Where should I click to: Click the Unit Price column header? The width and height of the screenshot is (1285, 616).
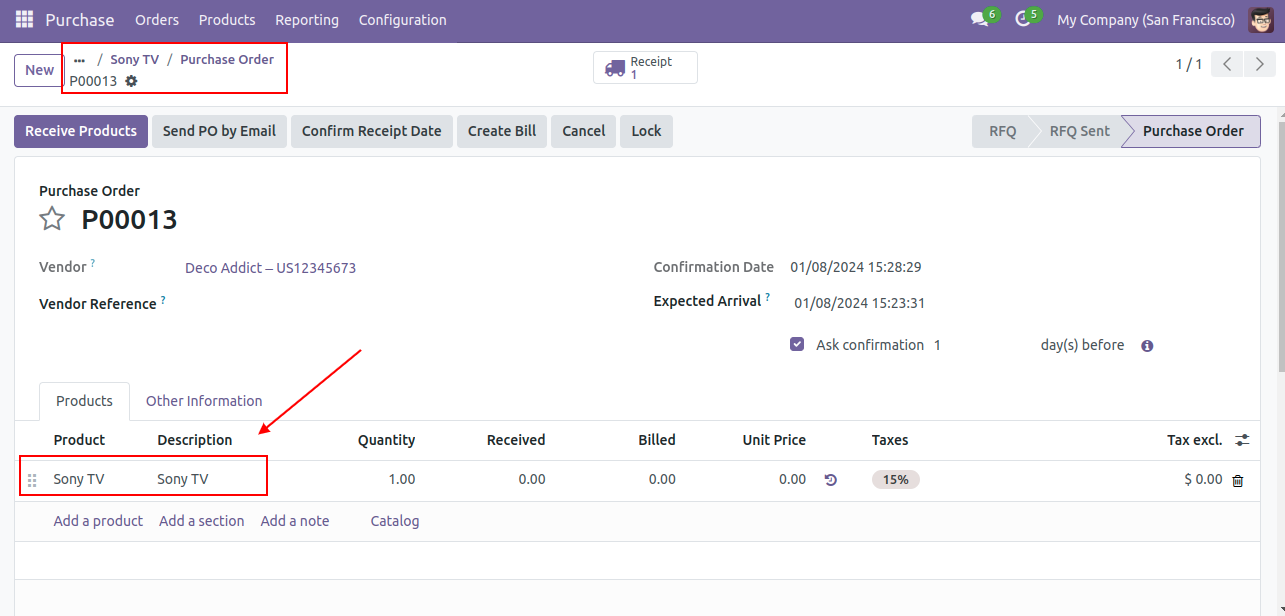[774, 440]
